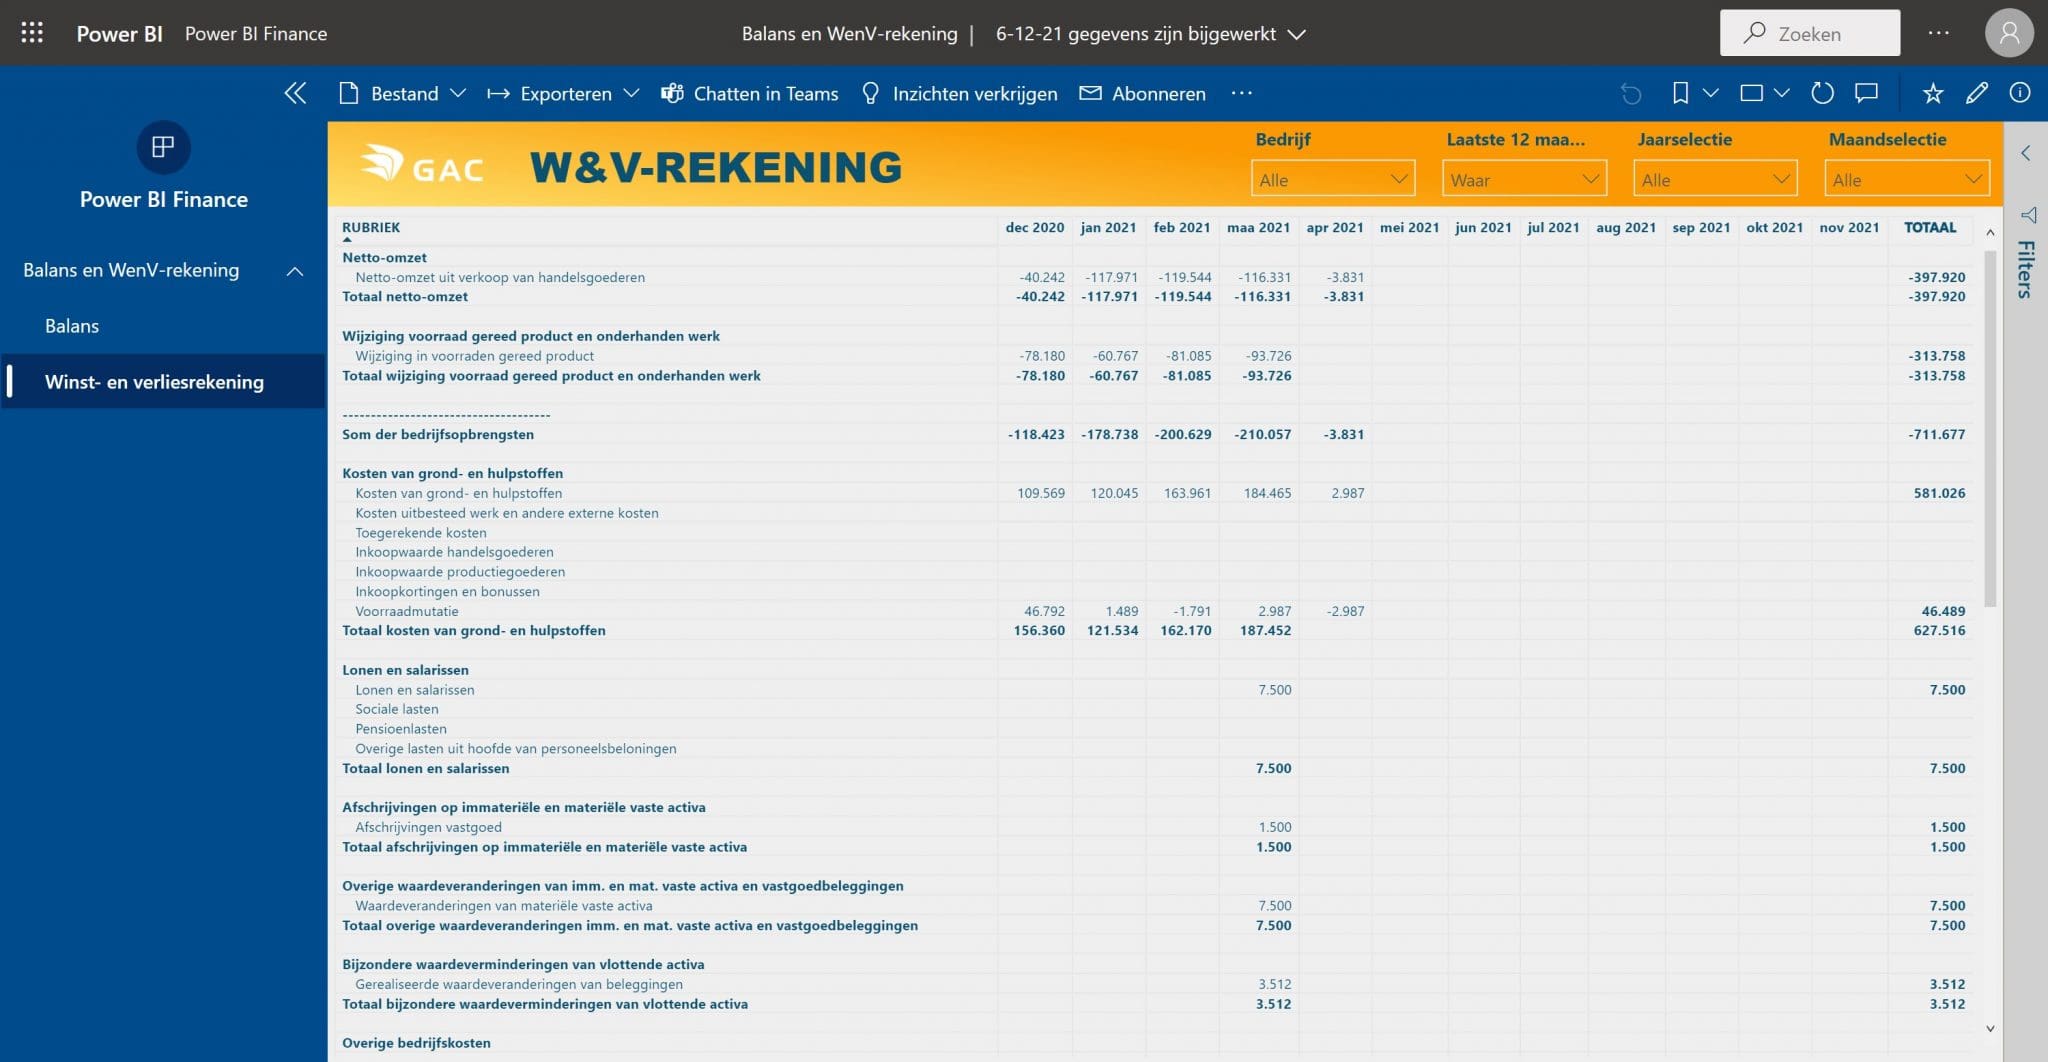Click the bookmark icon in toolbar
This screenshot has width=2048, height=1062.
(1680, 93)
